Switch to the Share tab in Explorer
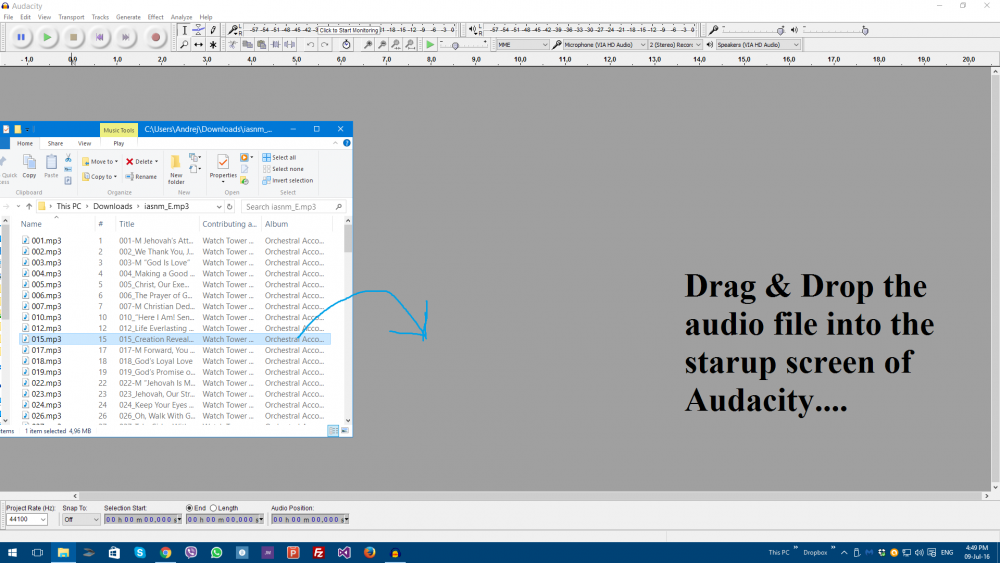 tap(55, 143)
